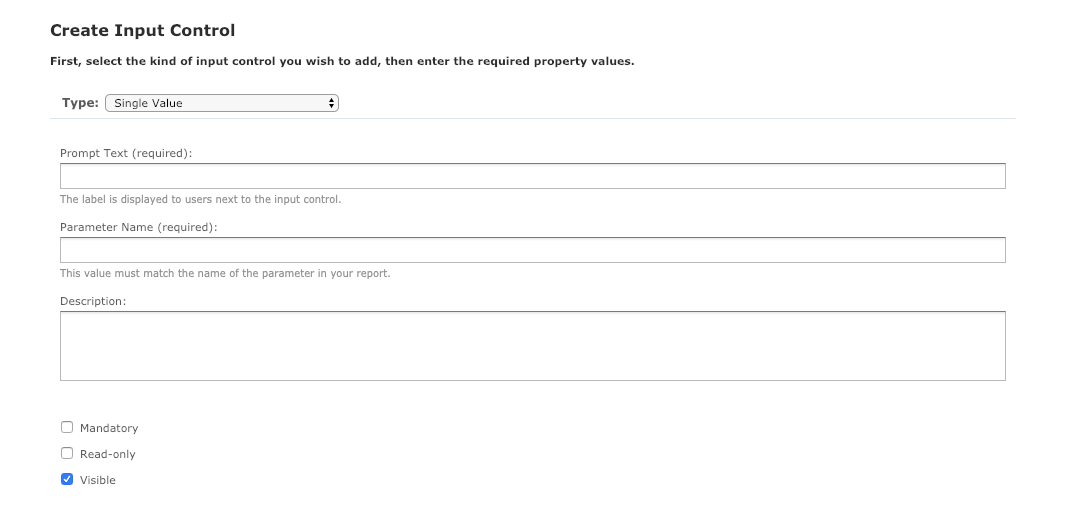This screenshot has width=1082, height=517.
Task: Click the "Prompt Text (required):" label
Action: coord(126,153)
